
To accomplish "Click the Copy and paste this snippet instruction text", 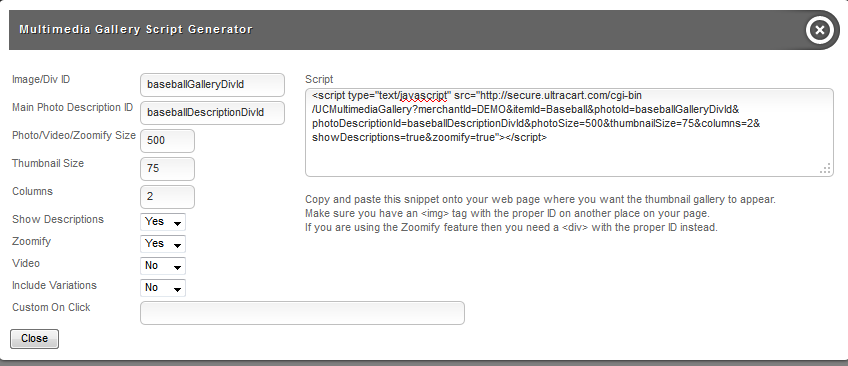I will click(x=540, y=199).
